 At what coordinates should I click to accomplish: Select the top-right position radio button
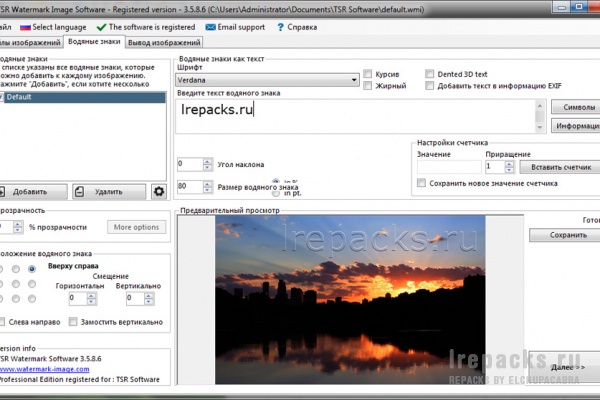pos(32,269)
